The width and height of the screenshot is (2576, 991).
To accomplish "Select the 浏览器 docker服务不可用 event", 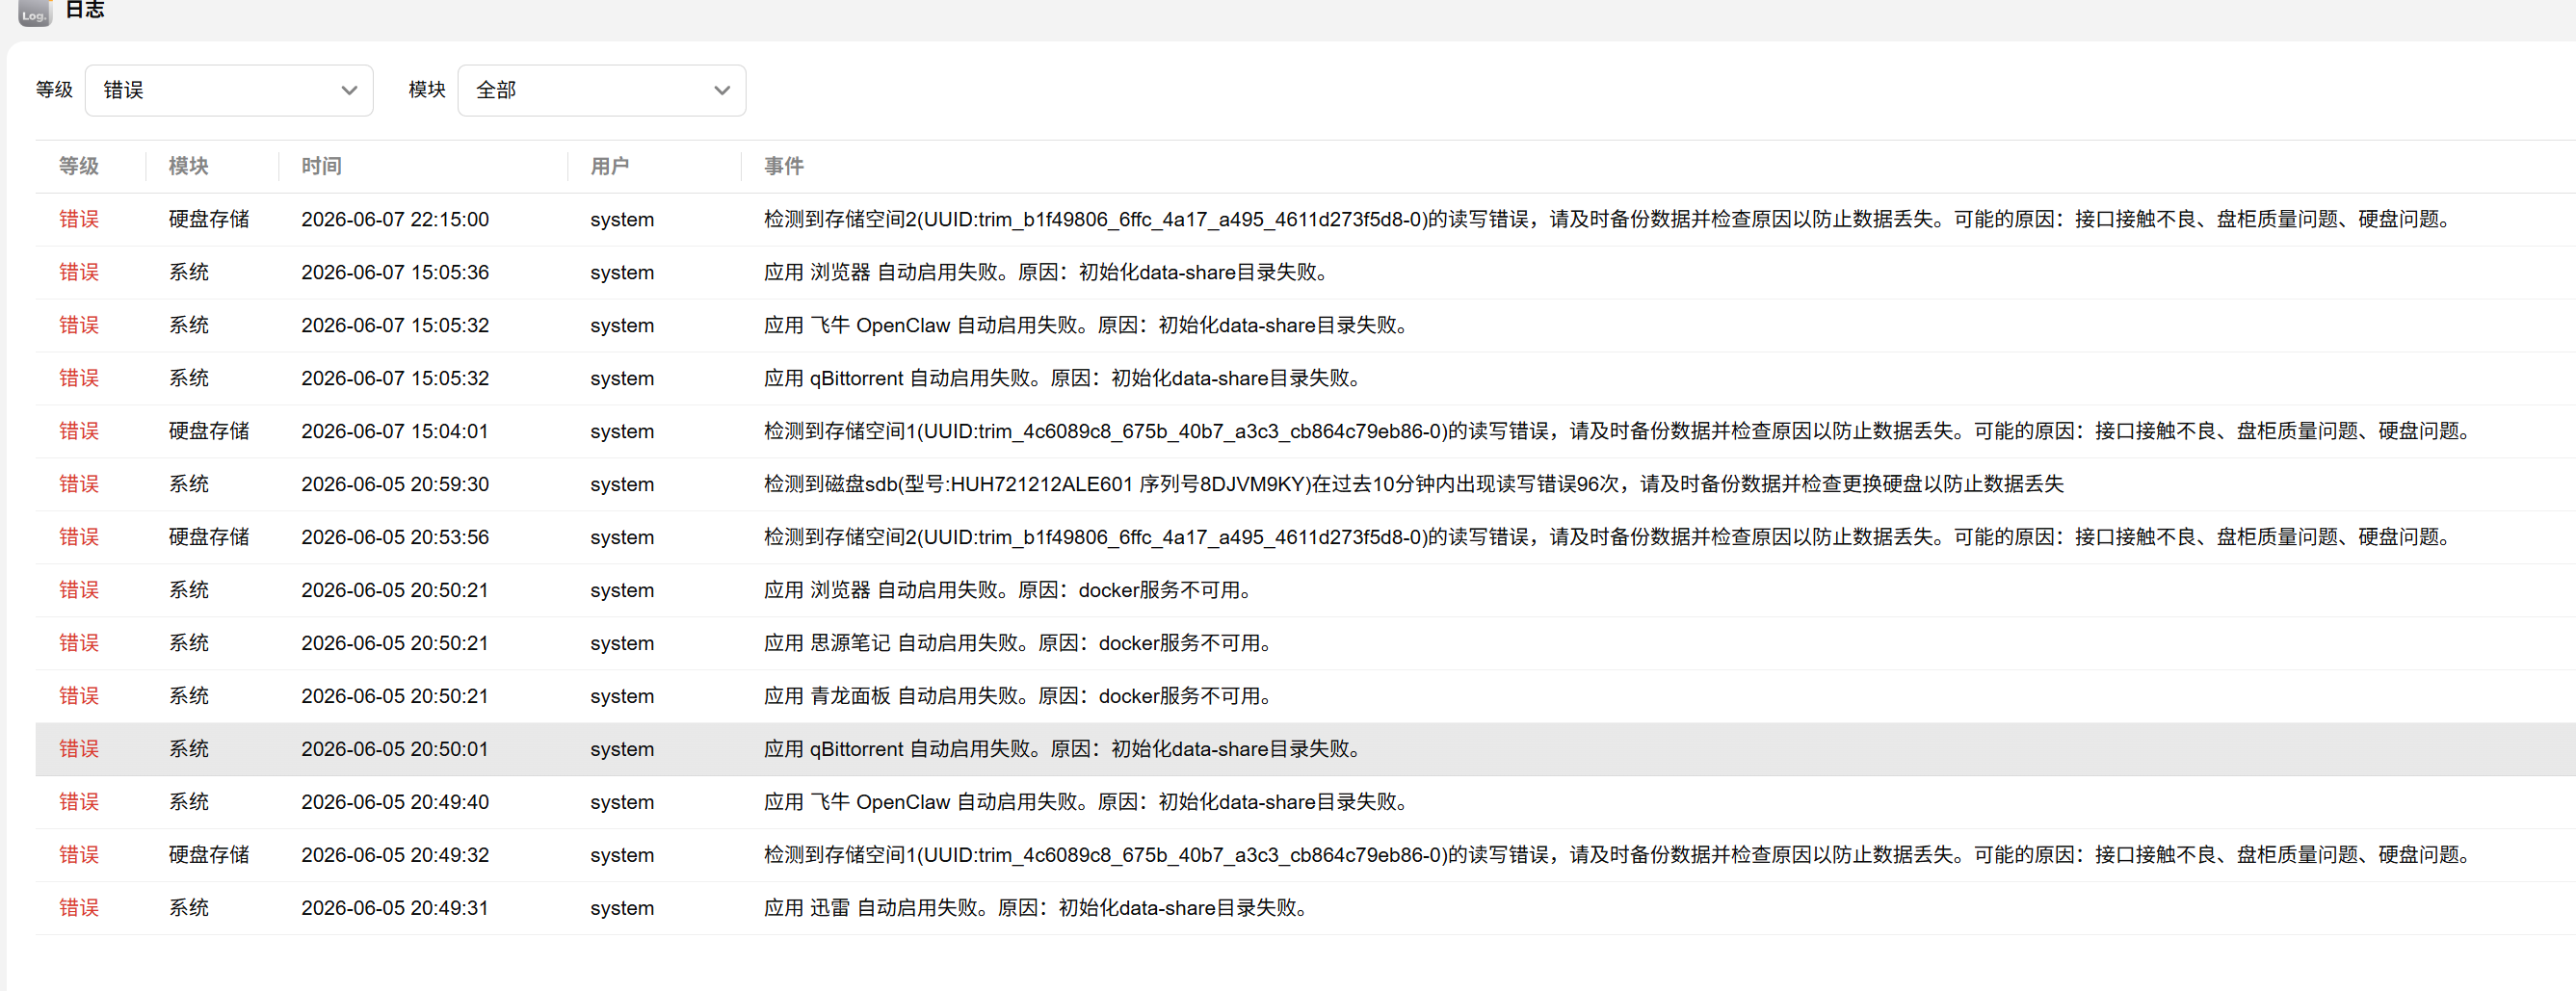I will [x=1009, y=590].
